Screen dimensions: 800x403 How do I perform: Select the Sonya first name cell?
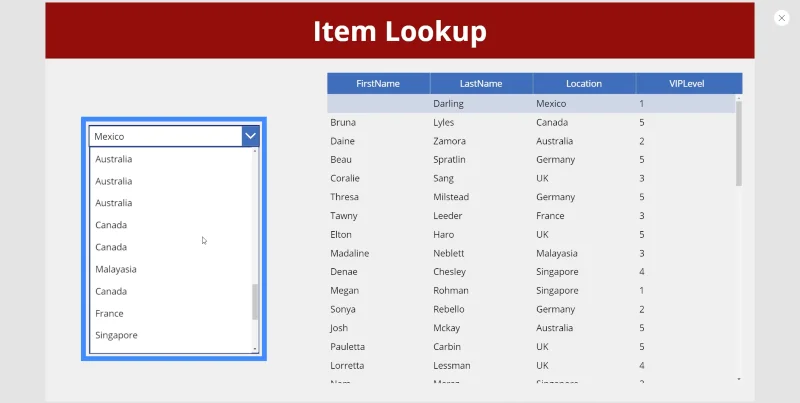click(x=343, y=309)
